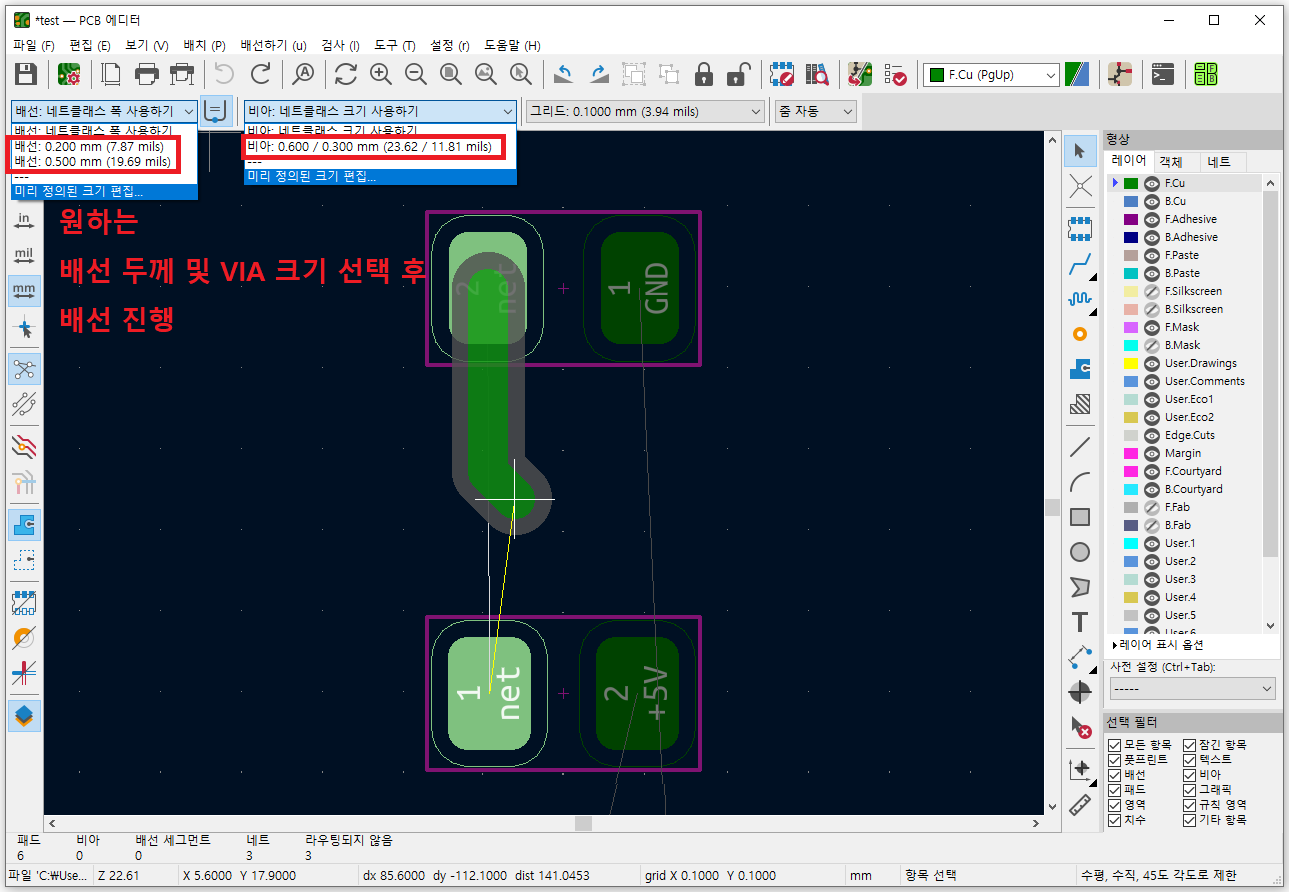Toggle F.Silkscreen layer visibility
Viewport: 1289px width, 892px height.
1151,291
